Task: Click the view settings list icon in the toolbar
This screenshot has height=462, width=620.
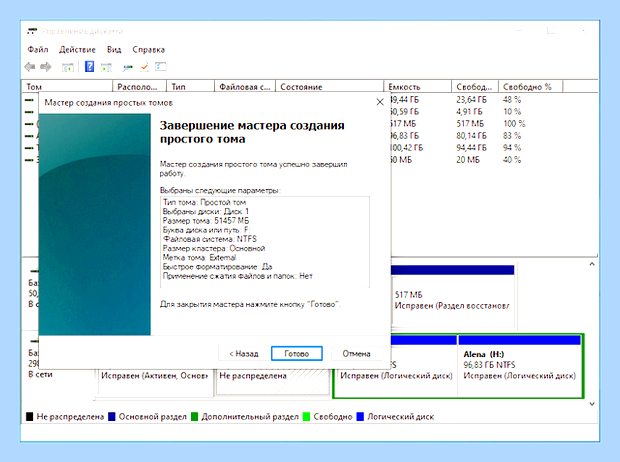Action: (161, 67)
